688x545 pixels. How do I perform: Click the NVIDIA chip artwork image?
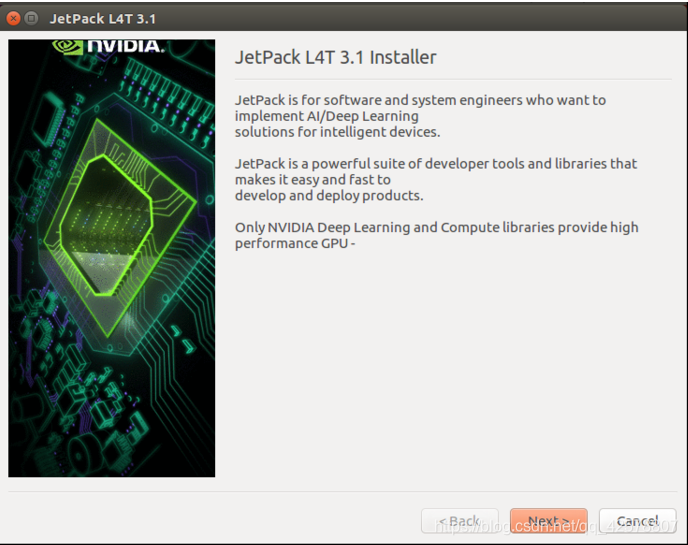click(111, 258)
